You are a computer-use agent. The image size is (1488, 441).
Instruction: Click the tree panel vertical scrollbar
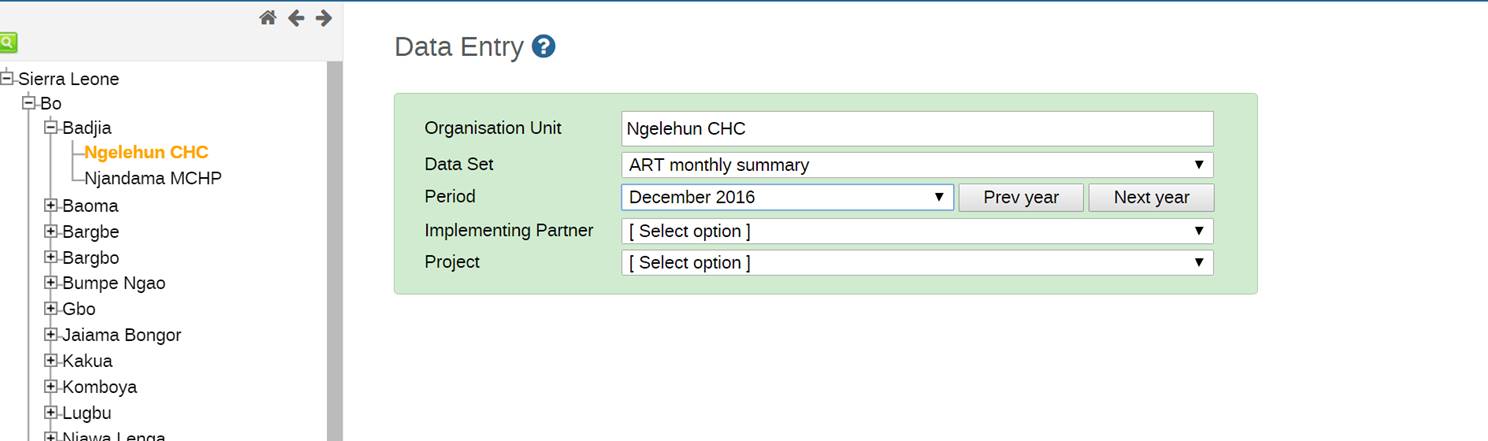click(x=335, y=250)
